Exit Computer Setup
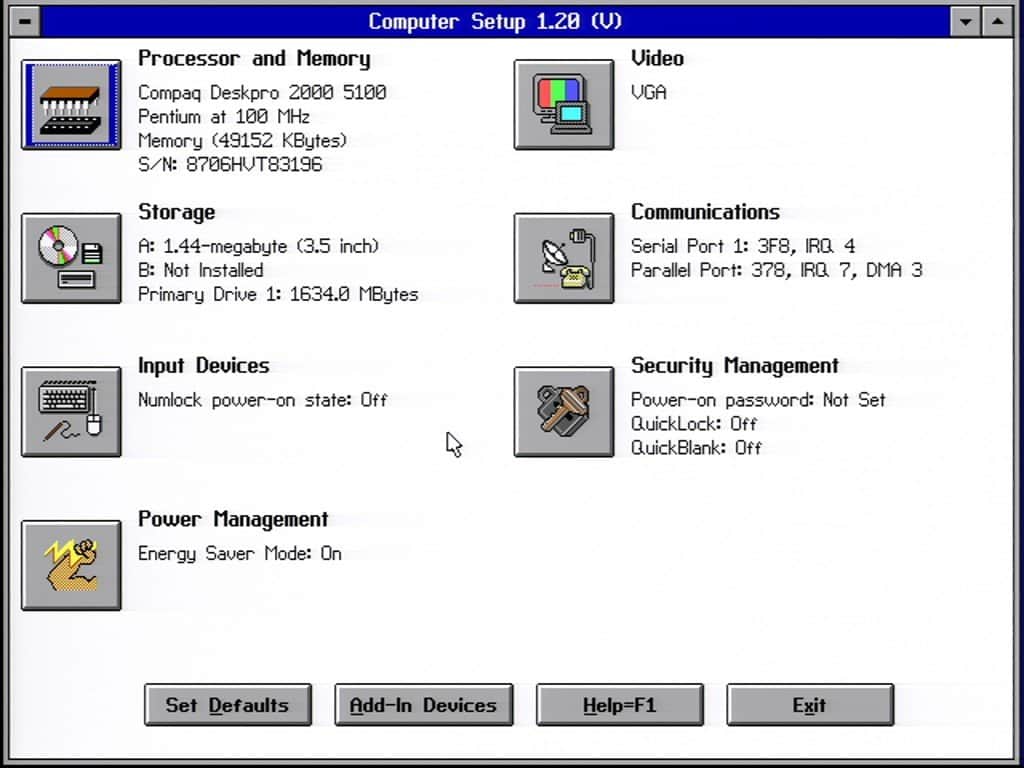This screenshot has height=768, width=1024. [x=810, y=705]
